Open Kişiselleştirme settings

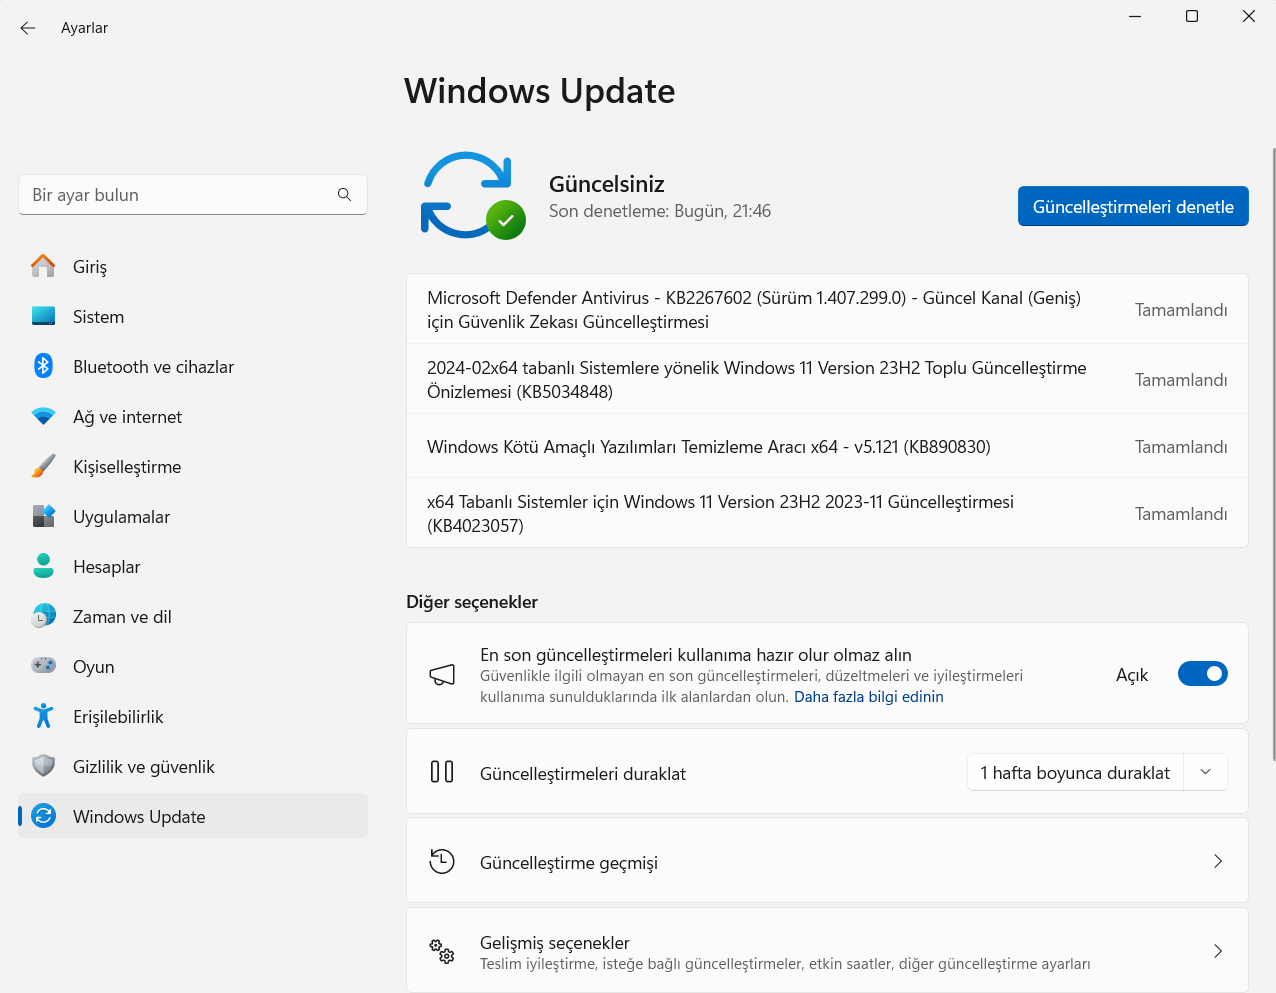point(193,467)
